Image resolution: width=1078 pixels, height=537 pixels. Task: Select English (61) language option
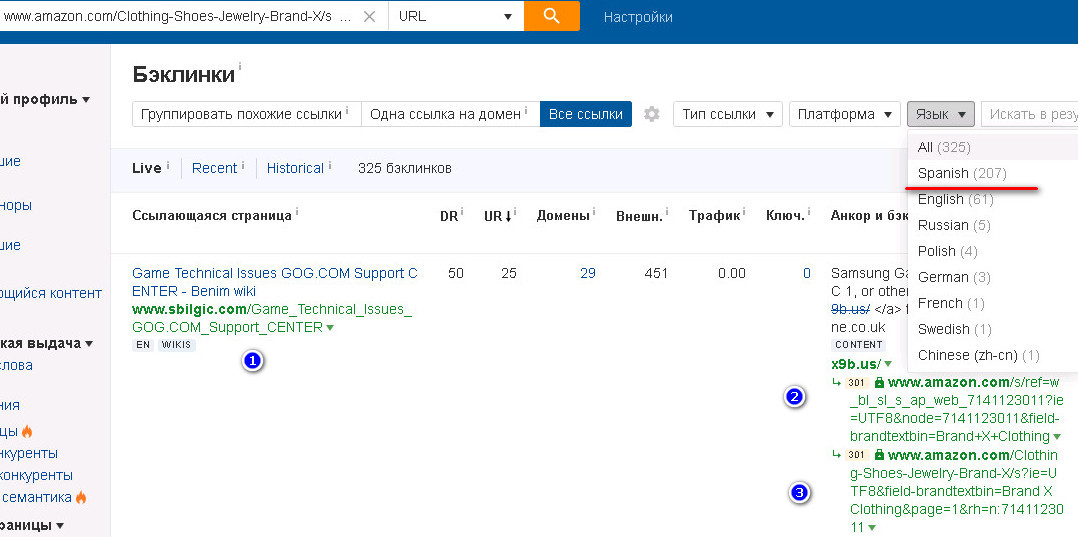993,199
